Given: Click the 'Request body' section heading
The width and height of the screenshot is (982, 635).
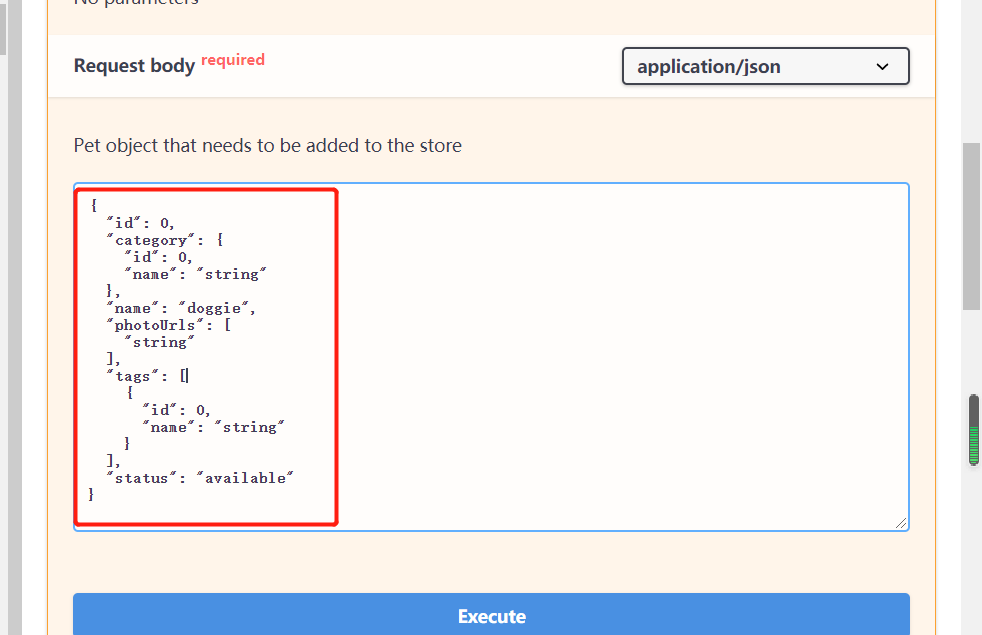Looking at the screenshot, I should click(134, 65).
